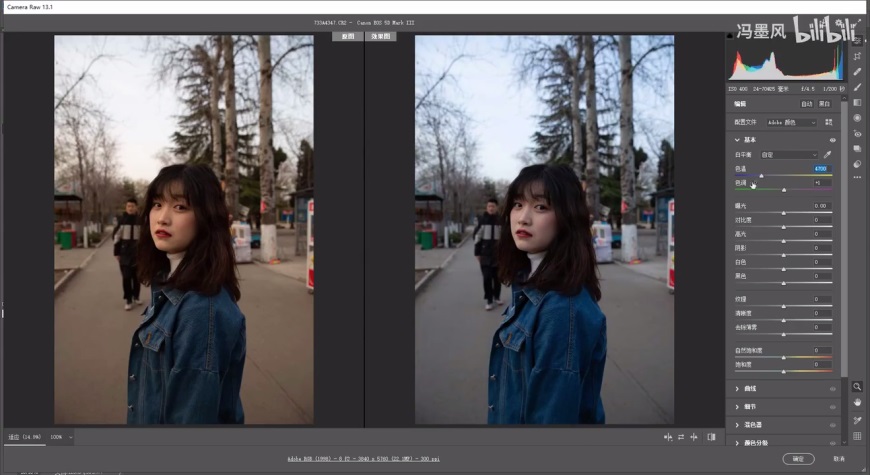Select the Zoom magnifier tool
This screenshot has width=870, height=475.
pyautogui.click(x=857, y=387)
